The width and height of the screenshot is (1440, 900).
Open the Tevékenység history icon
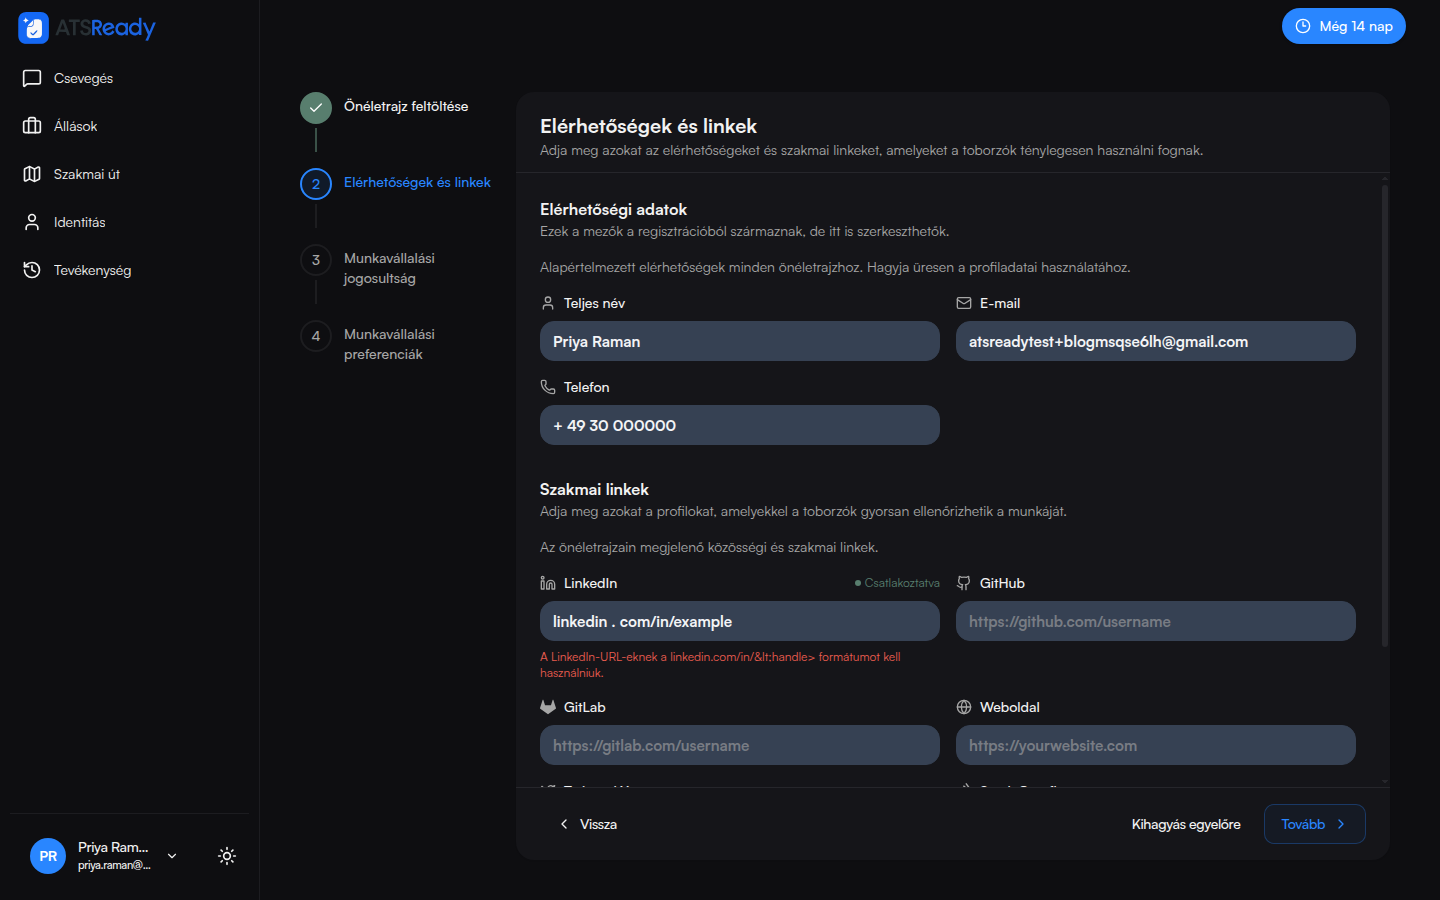(32, 270)
